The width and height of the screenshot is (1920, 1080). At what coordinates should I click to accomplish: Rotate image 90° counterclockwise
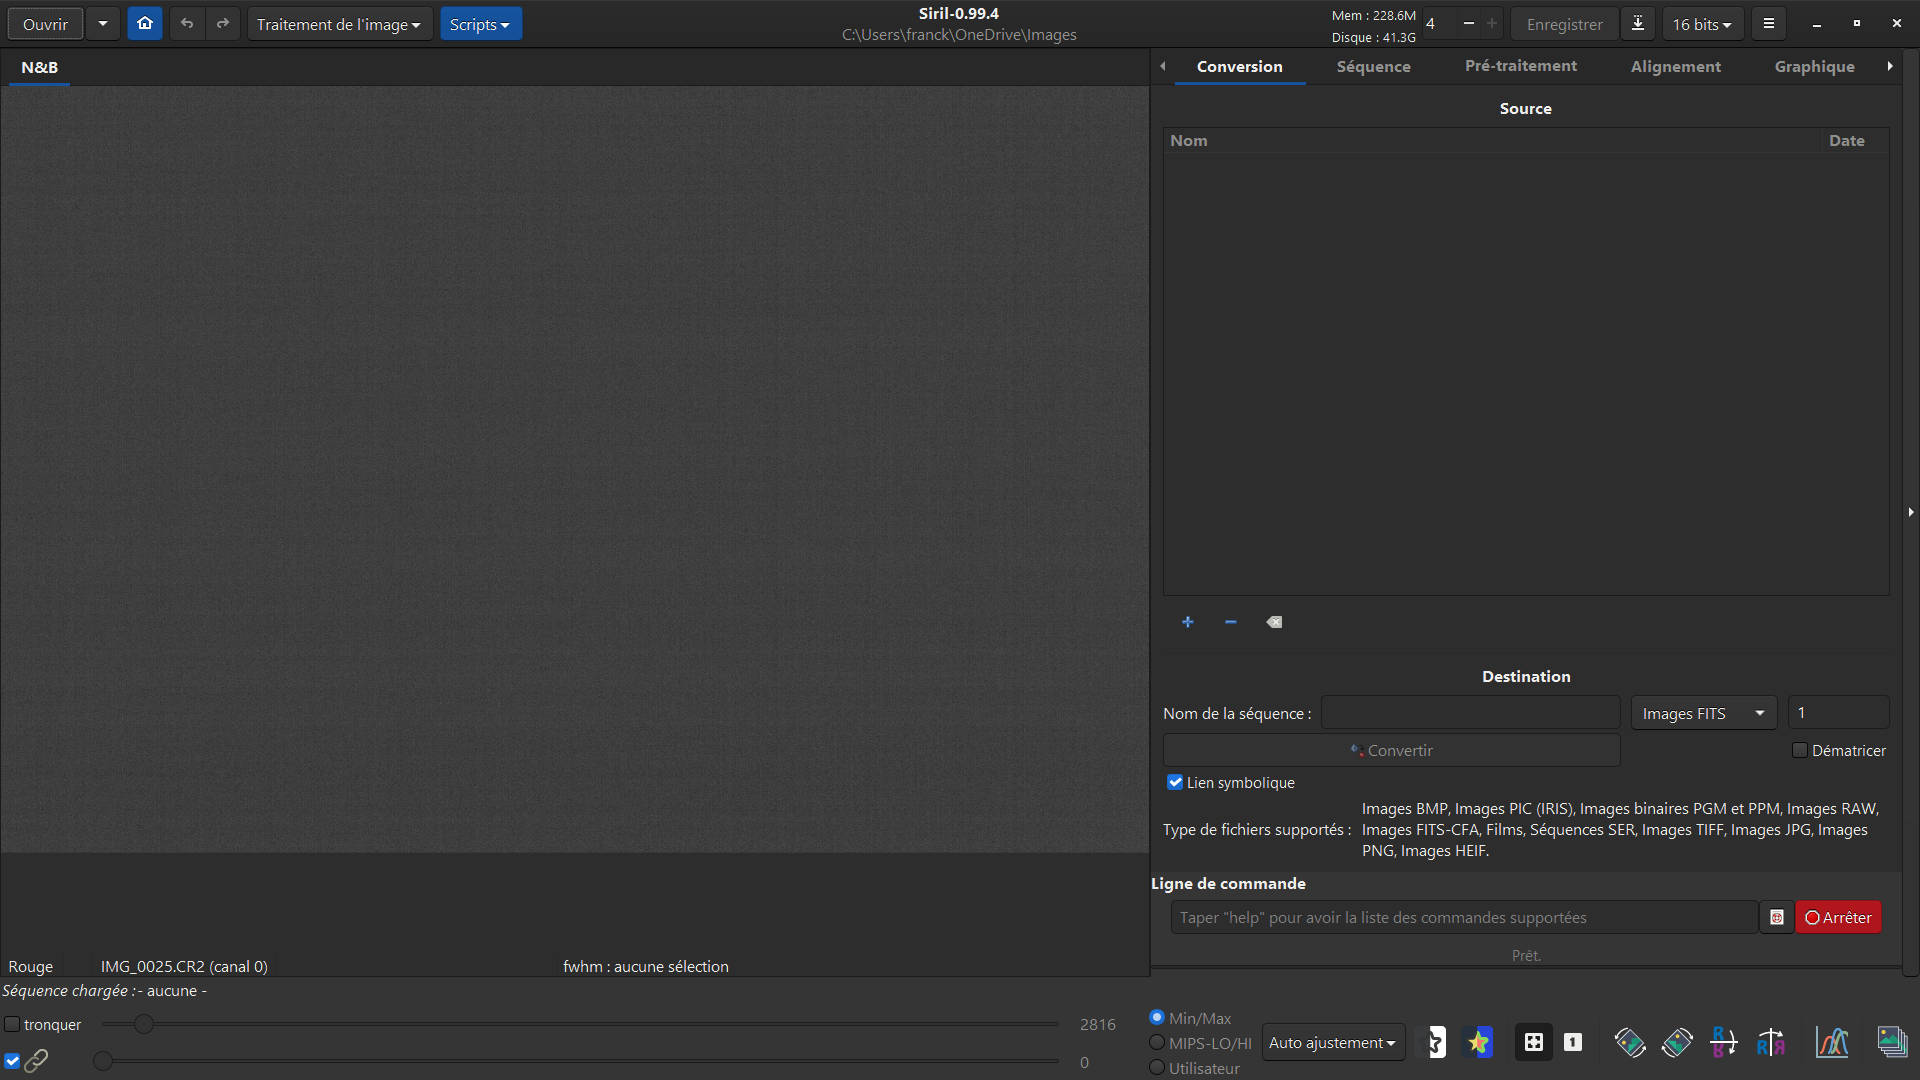click(1629, 1042)
